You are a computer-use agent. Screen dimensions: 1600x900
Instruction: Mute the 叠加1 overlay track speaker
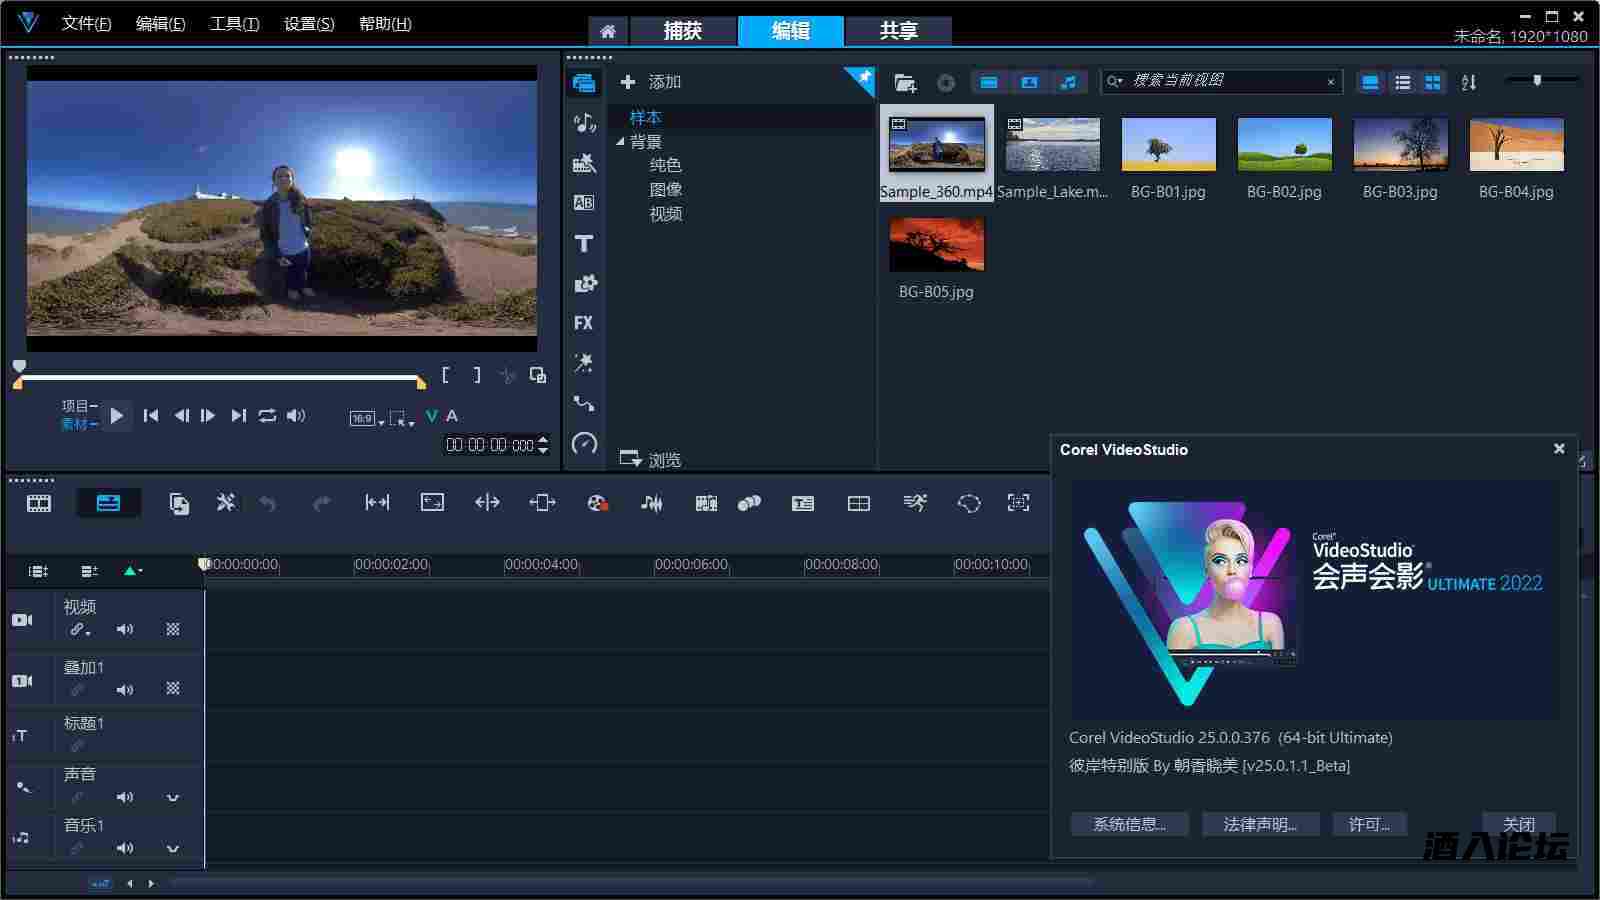(124, 689)
